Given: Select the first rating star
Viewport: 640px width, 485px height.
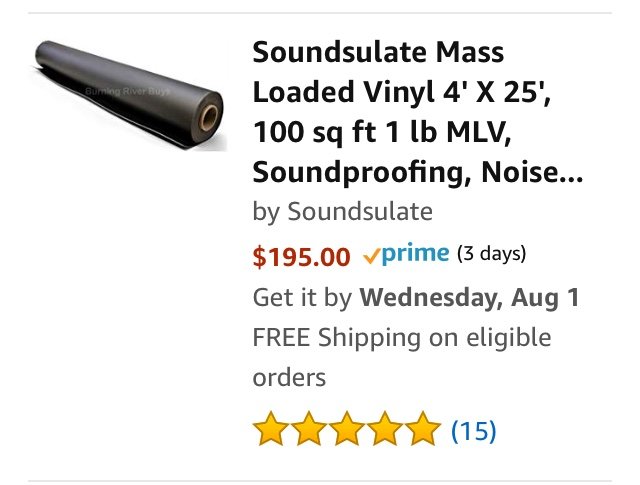Looking at the screenshot, I should pos(270,429).
